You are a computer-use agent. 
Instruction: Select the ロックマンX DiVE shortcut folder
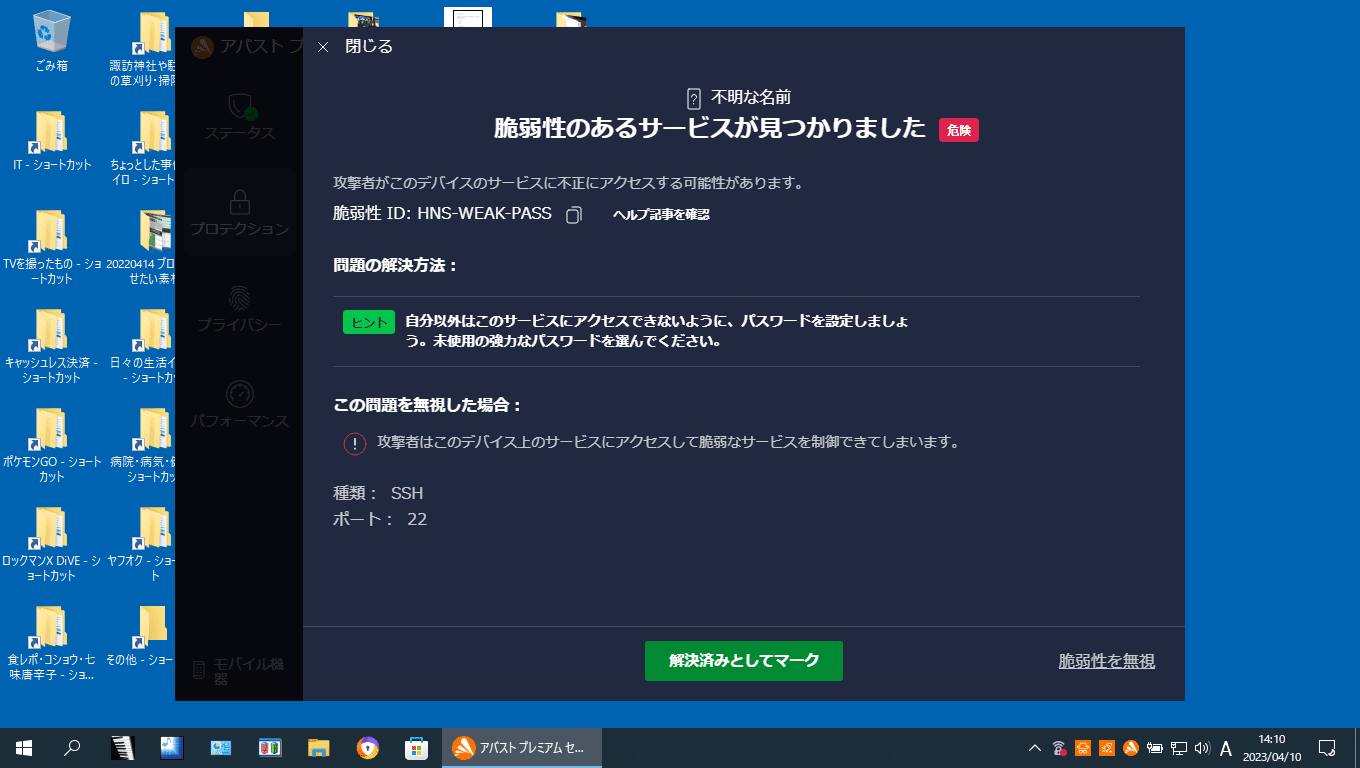point(52,544)
